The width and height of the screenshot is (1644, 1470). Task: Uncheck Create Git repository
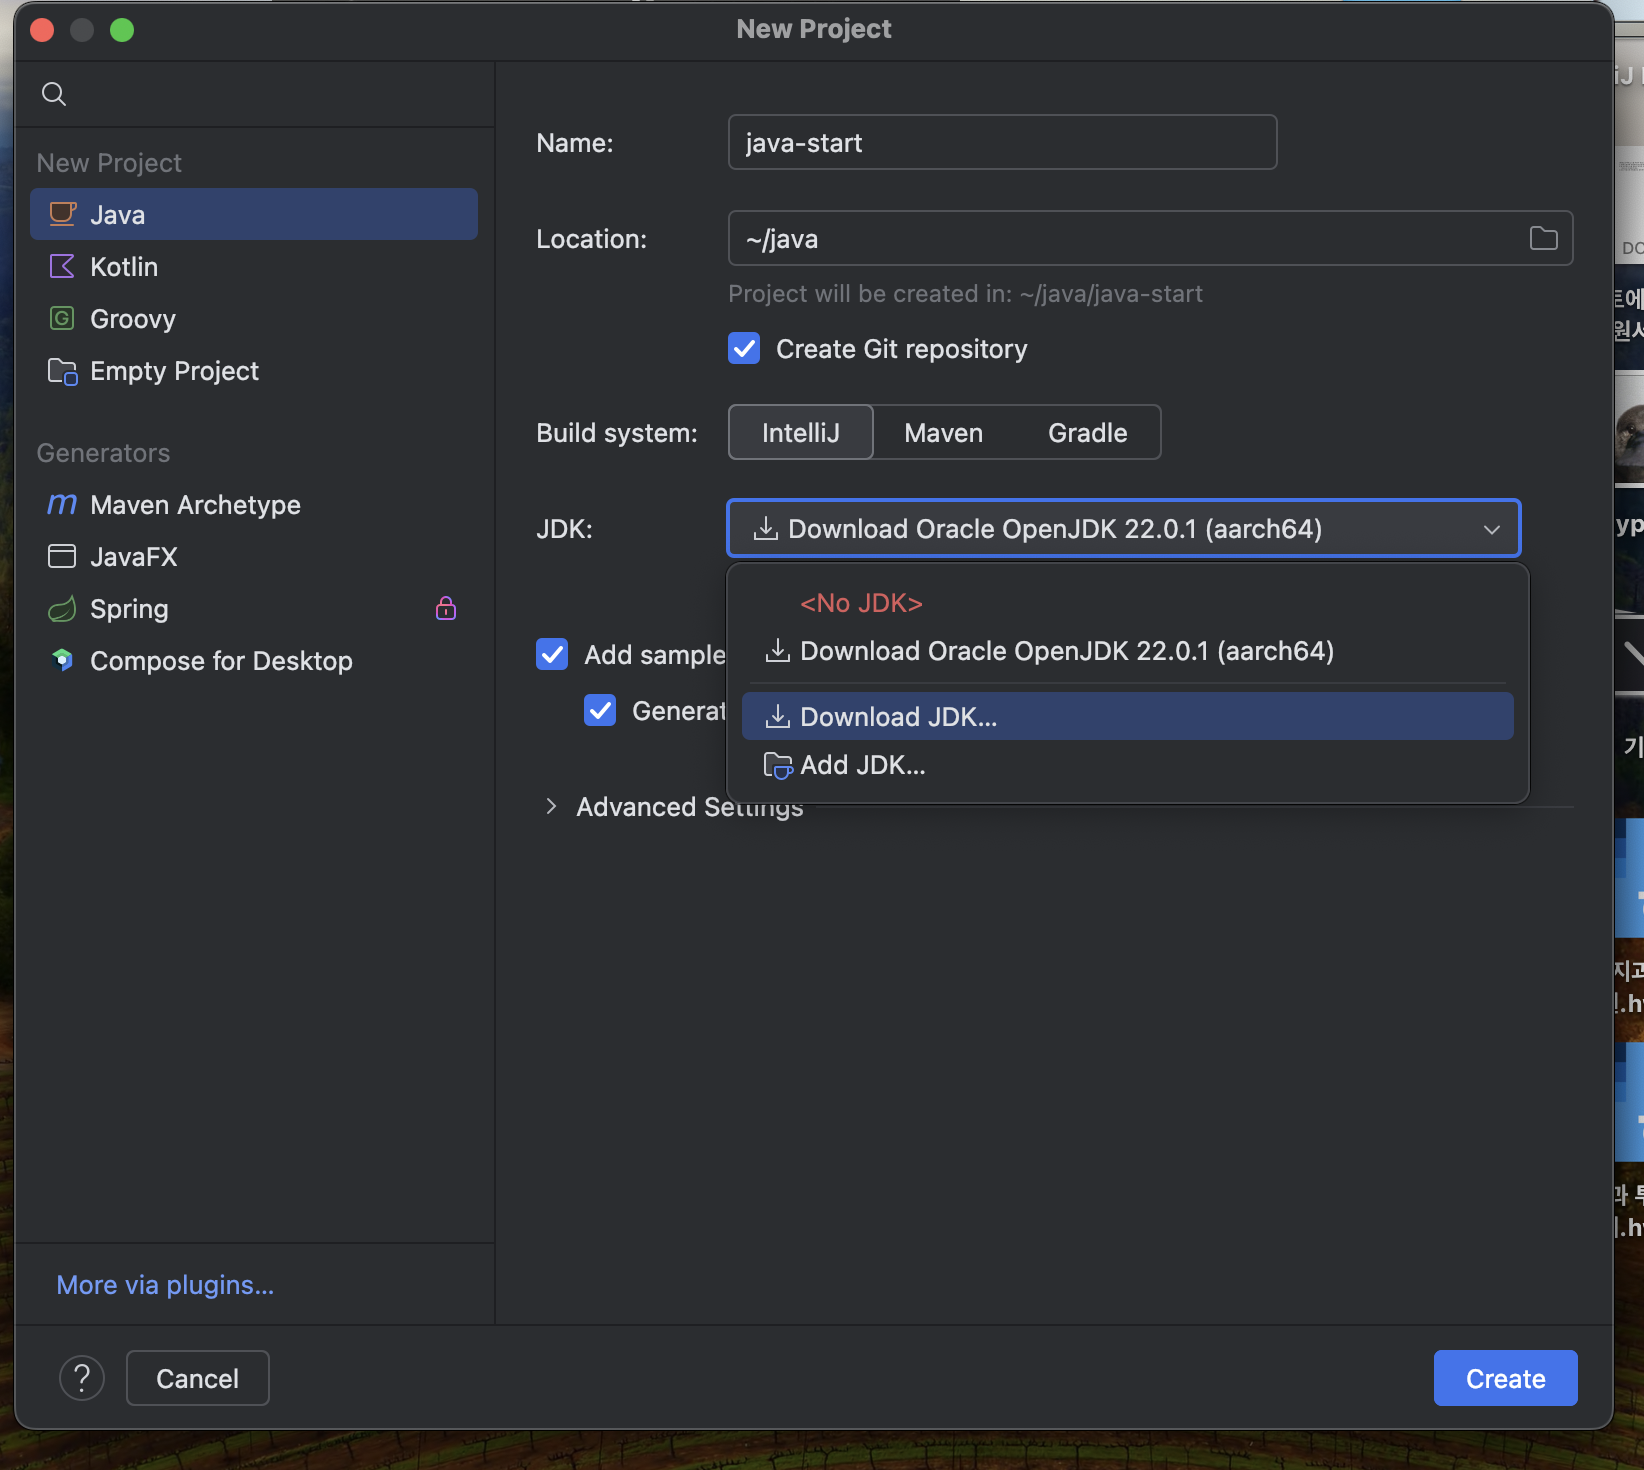[744, 349]
